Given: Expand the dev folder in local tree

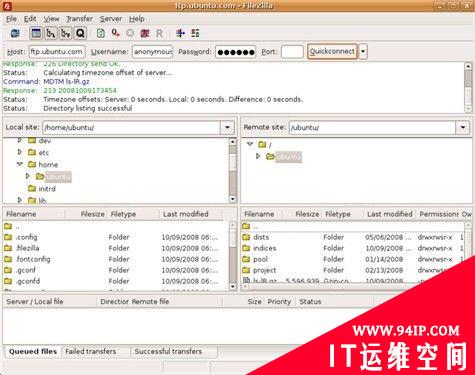Looking at the screenshot, I should pyautogui.click(x=20, y=141).
